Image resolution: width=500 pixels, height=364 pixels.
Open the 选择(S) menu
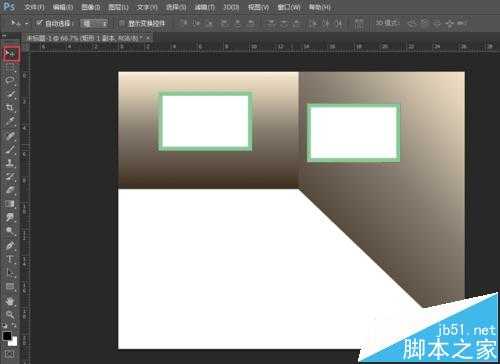(x=176, y=7)
